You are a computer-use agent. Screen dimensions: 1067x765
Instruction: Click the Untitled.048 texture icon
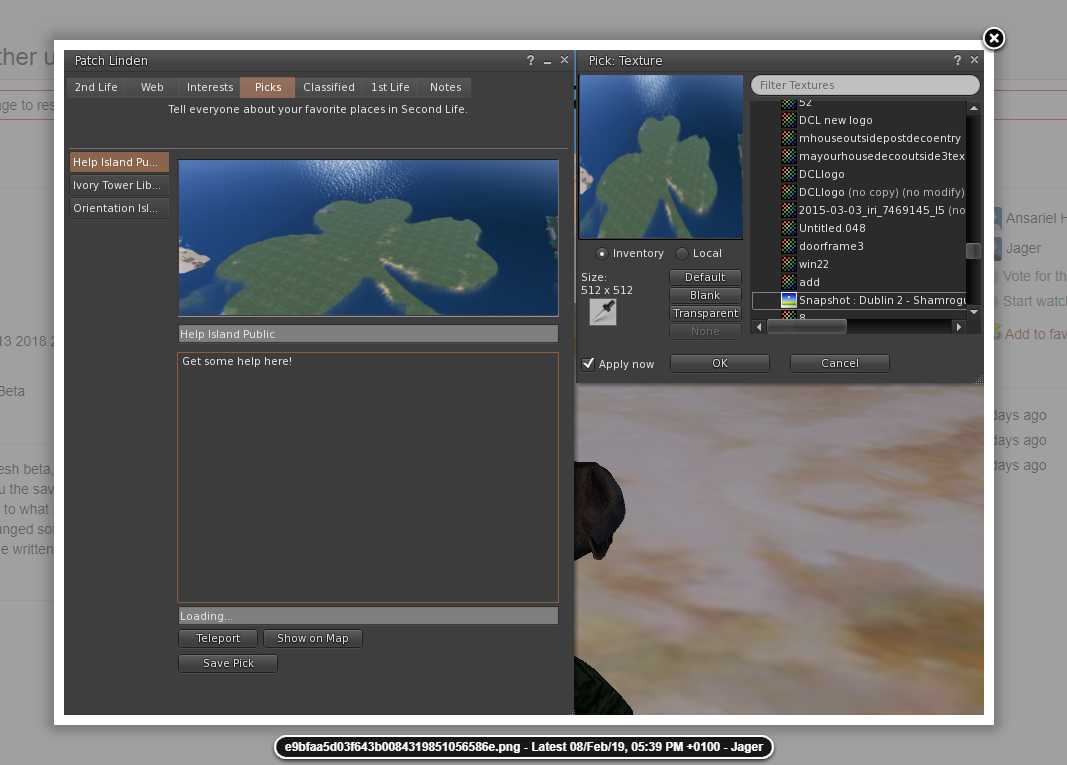tap(789, 228)
